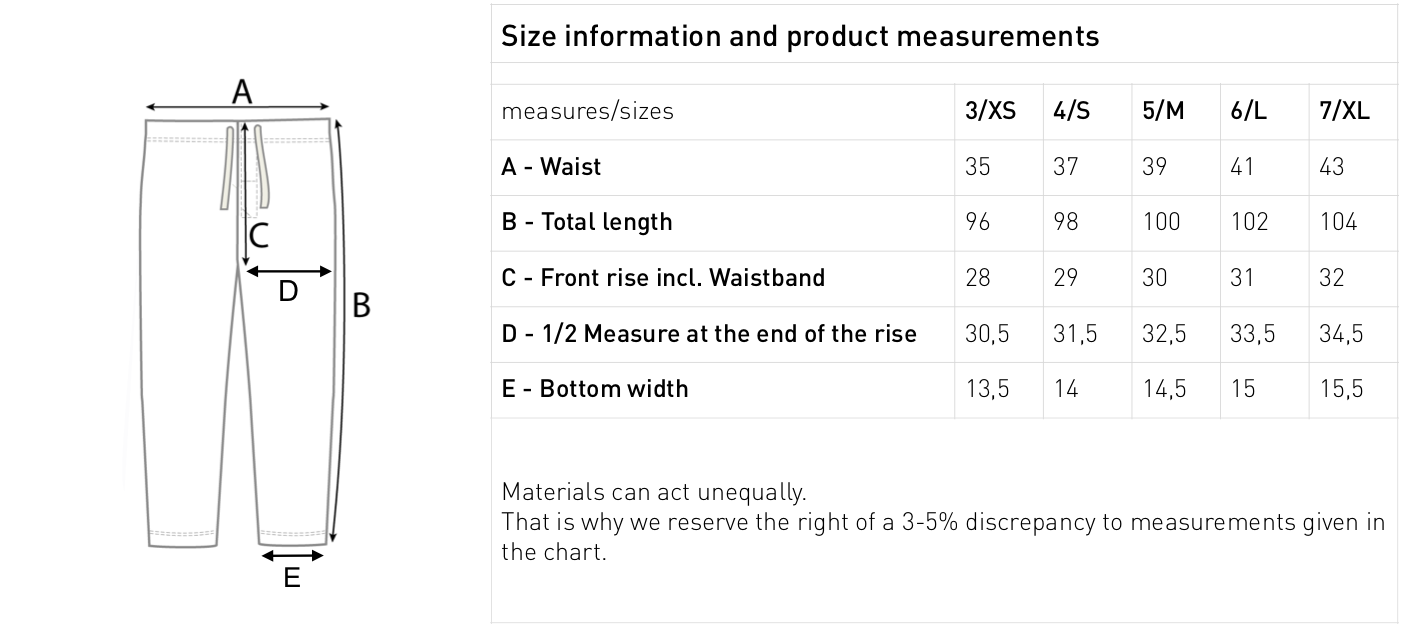Click the 'Size information and product measurements' heading
Screen dimensions: 1402x627
coord(799,37)
